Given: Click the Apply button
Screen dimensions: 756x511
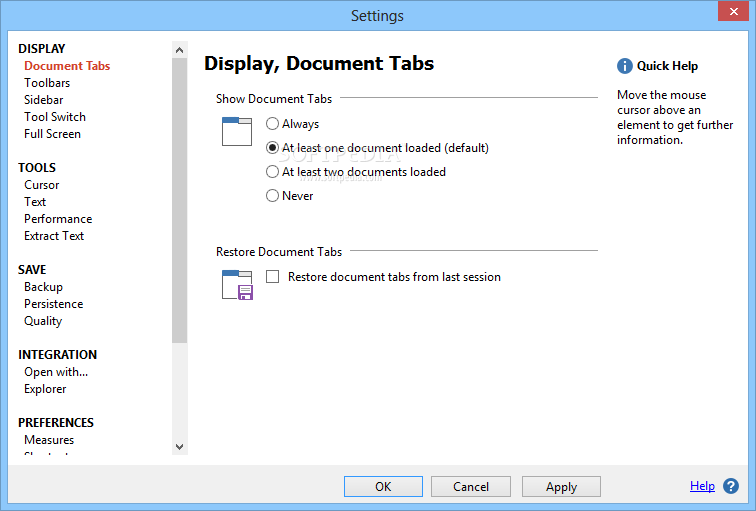Looking at the screenshot, I should click(561, 486).
